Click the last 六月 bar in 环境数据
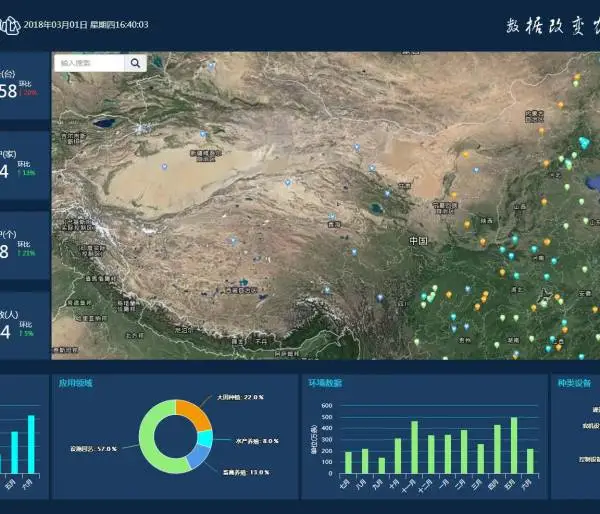The width and height of the screenshot is (600, 514). pyautogui.click(x=530, y=461)
